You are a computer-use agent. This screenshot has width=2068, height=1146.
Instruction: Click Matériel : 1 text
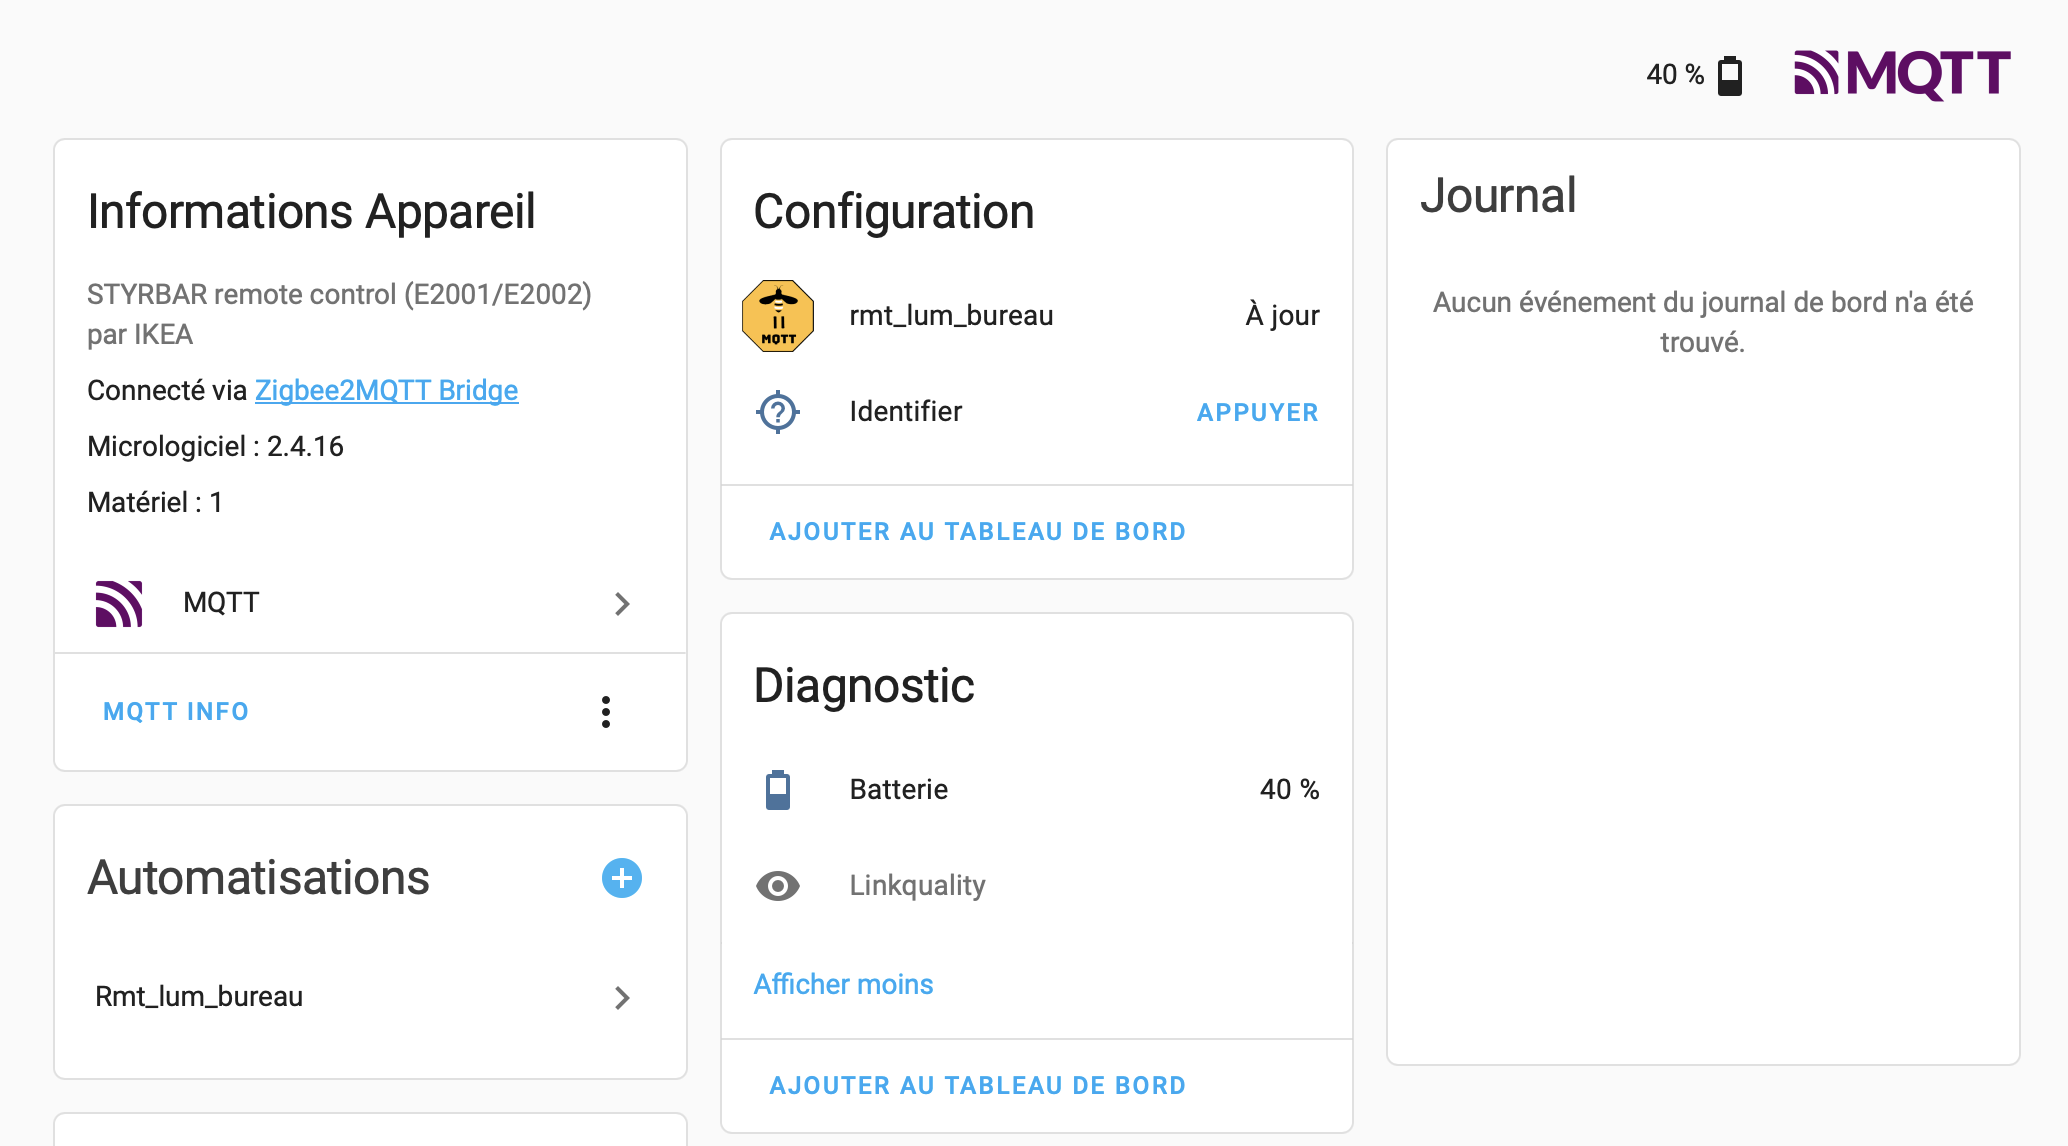tap(155, 502)
